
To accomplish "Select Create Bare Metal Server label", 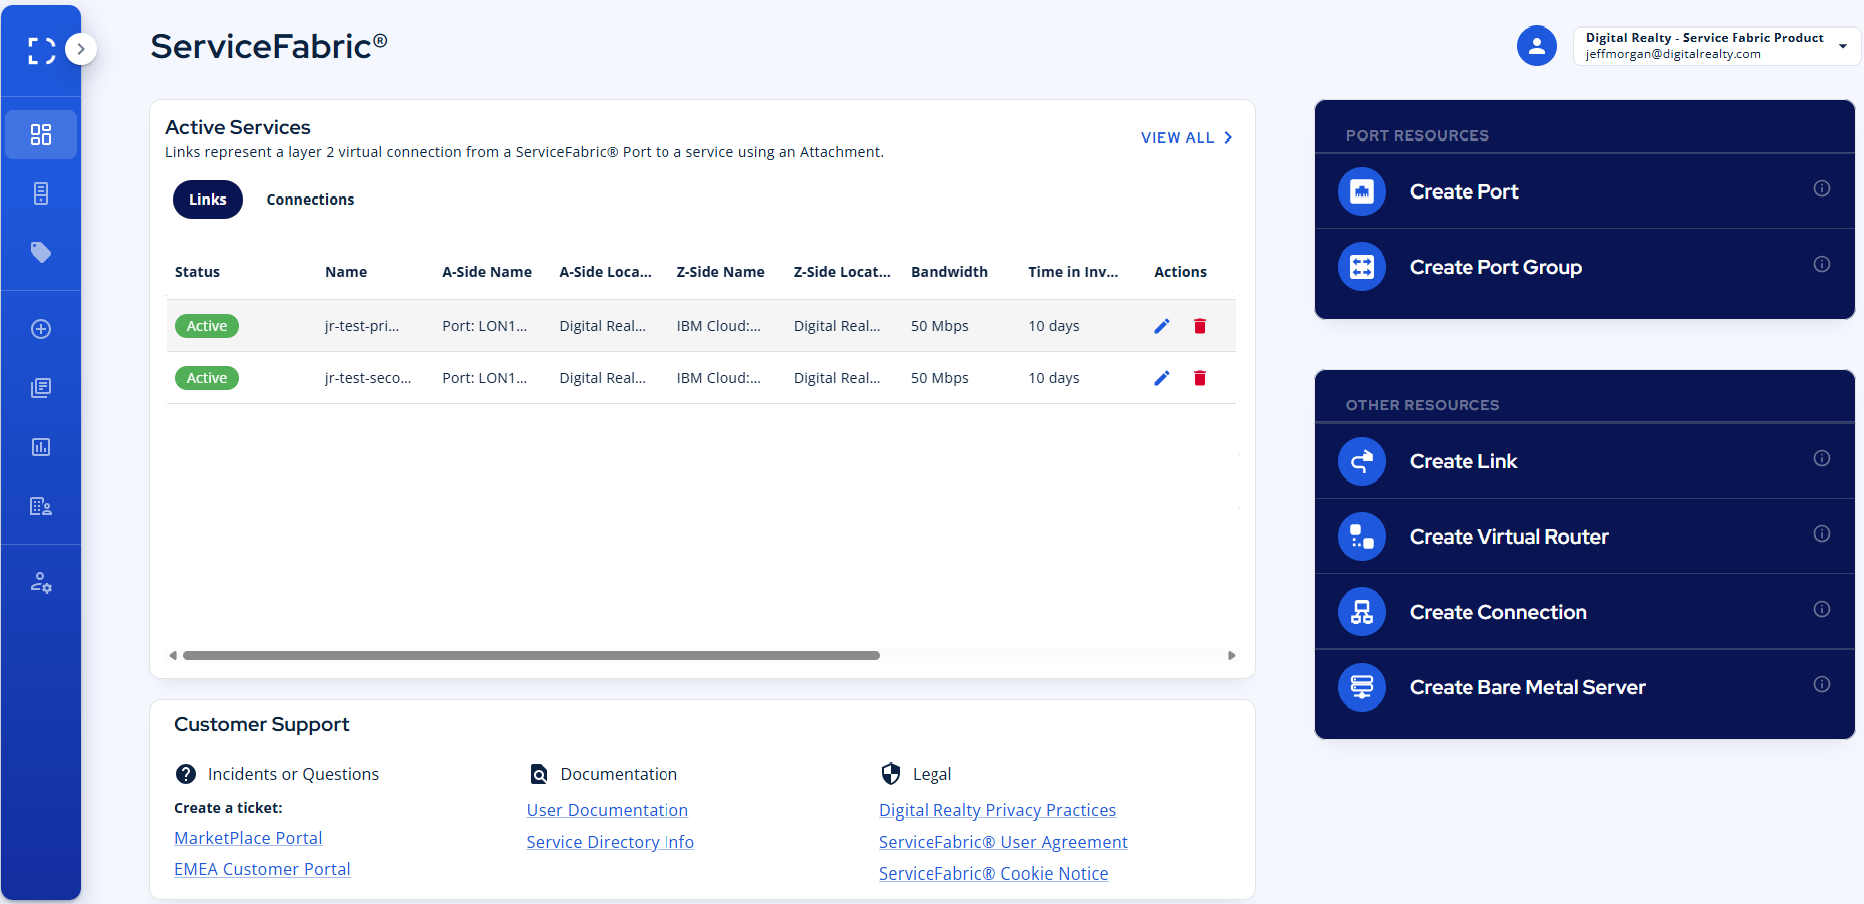I will (x=1527, y=687).
